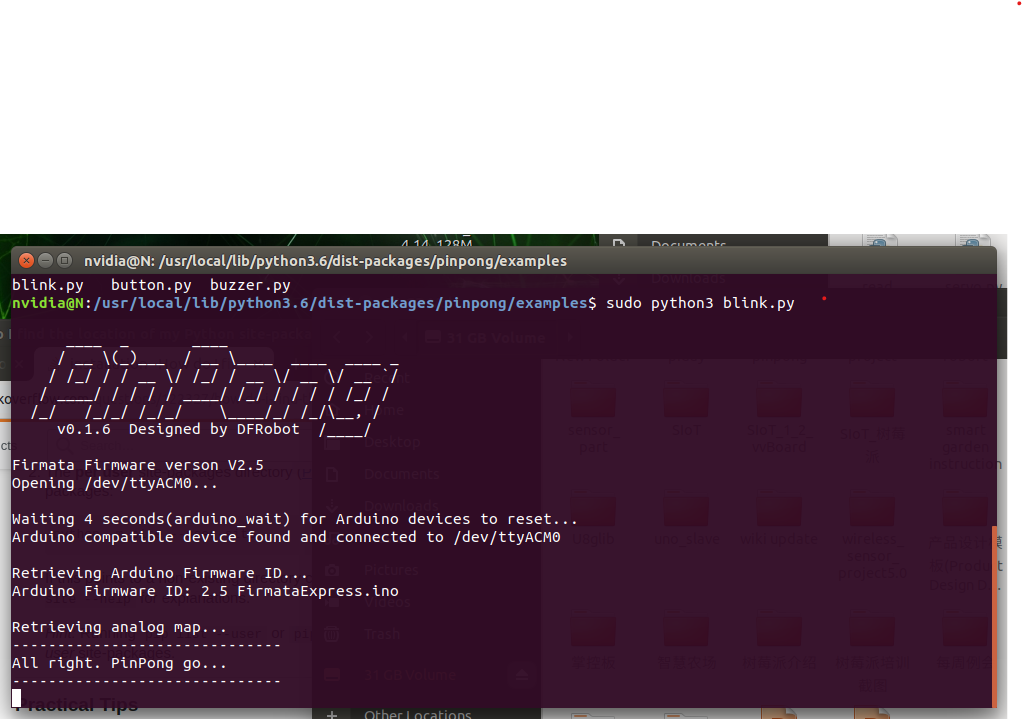Click the 'sudo python3 blink.py' command text
The image size is (1022, 719).
pyautogui.click(x=700, y=303)
